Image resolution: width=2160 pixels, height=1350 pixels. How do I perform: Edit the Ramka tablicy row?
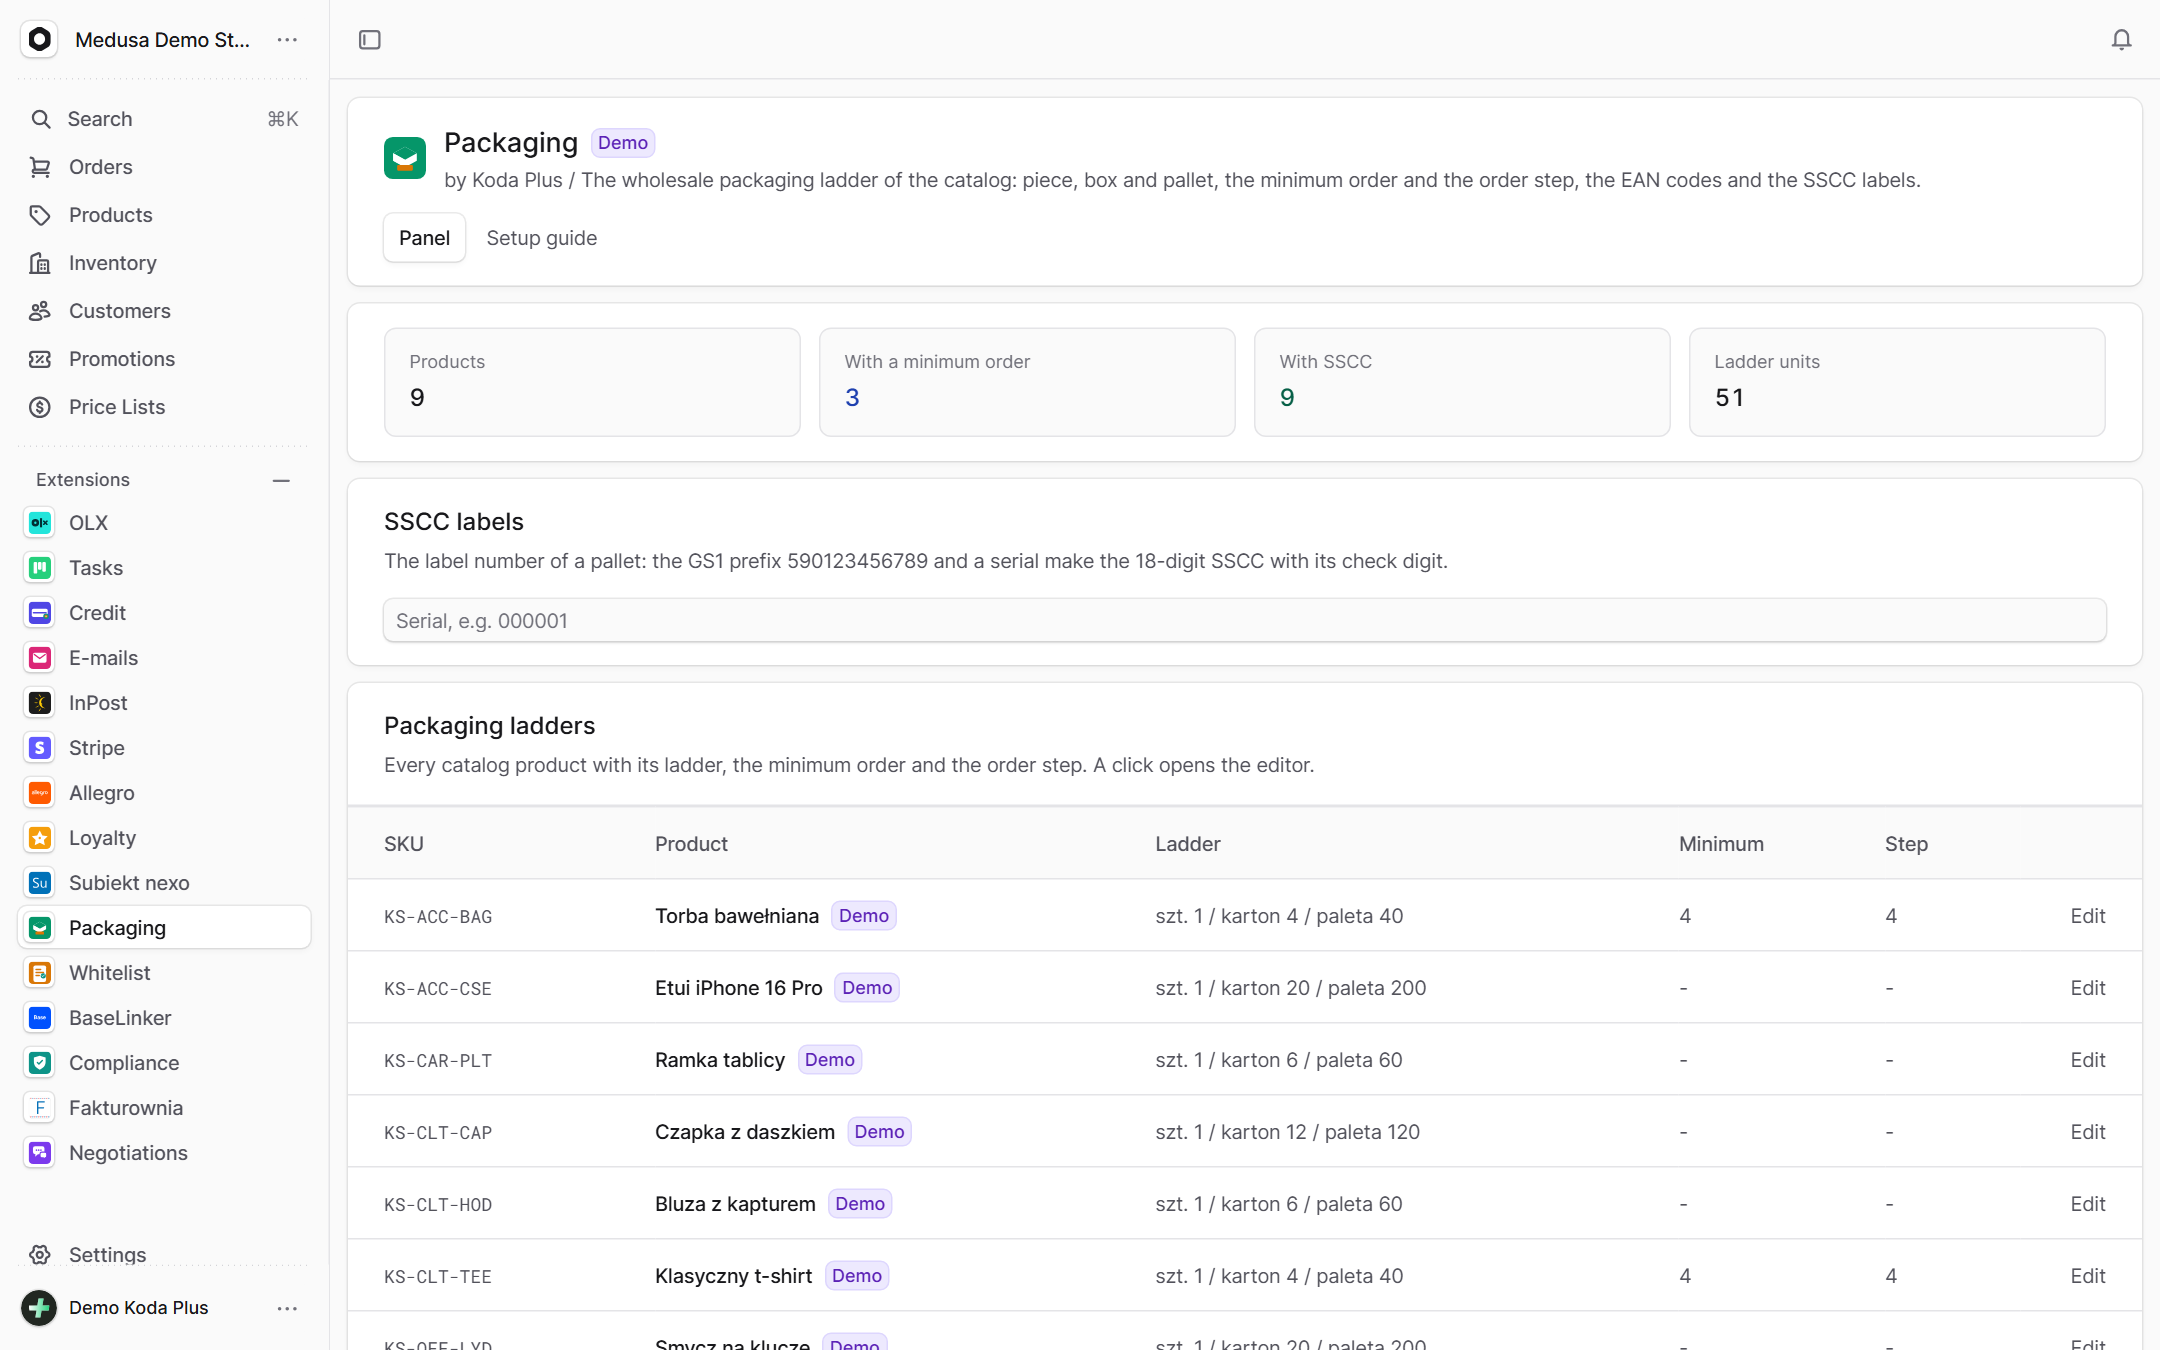tap(2087, 1060)
